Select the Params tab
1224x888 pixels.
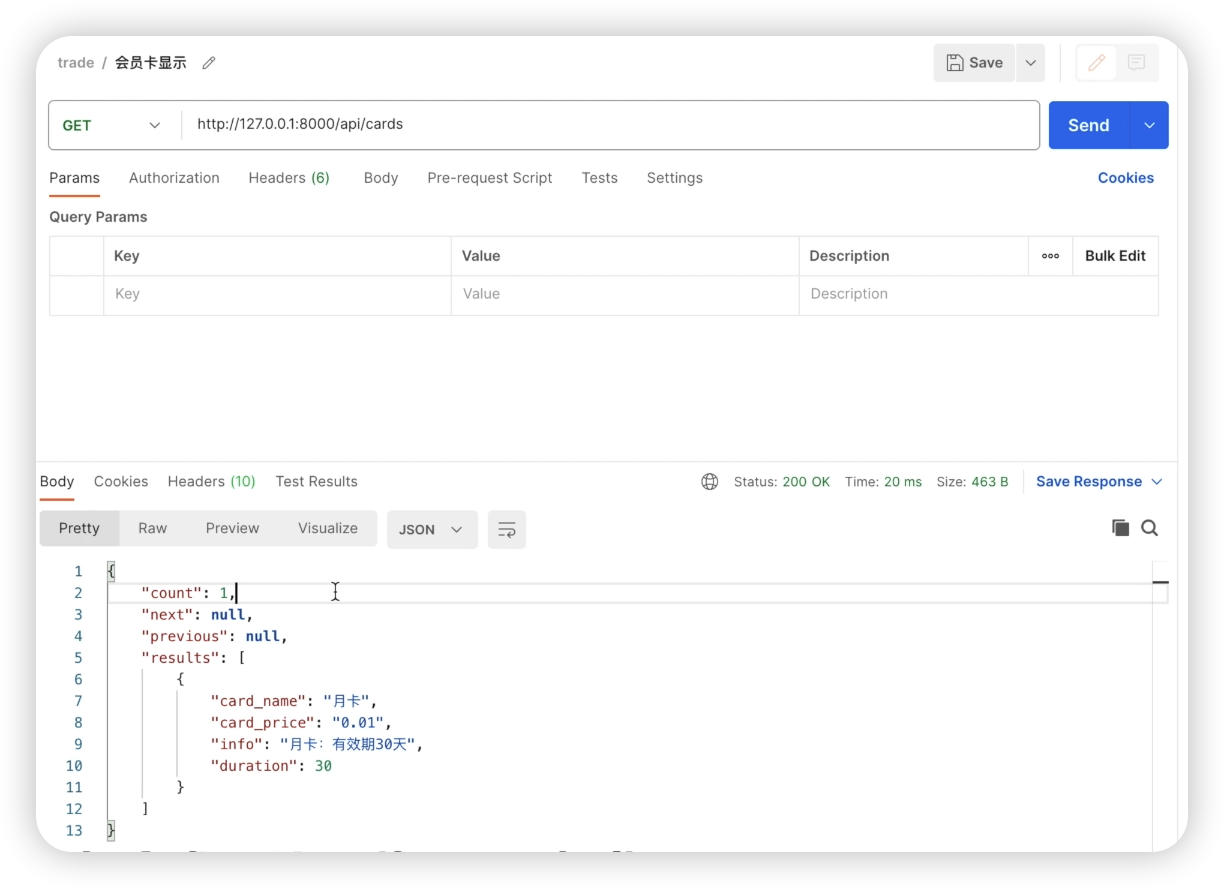[74, 178]
